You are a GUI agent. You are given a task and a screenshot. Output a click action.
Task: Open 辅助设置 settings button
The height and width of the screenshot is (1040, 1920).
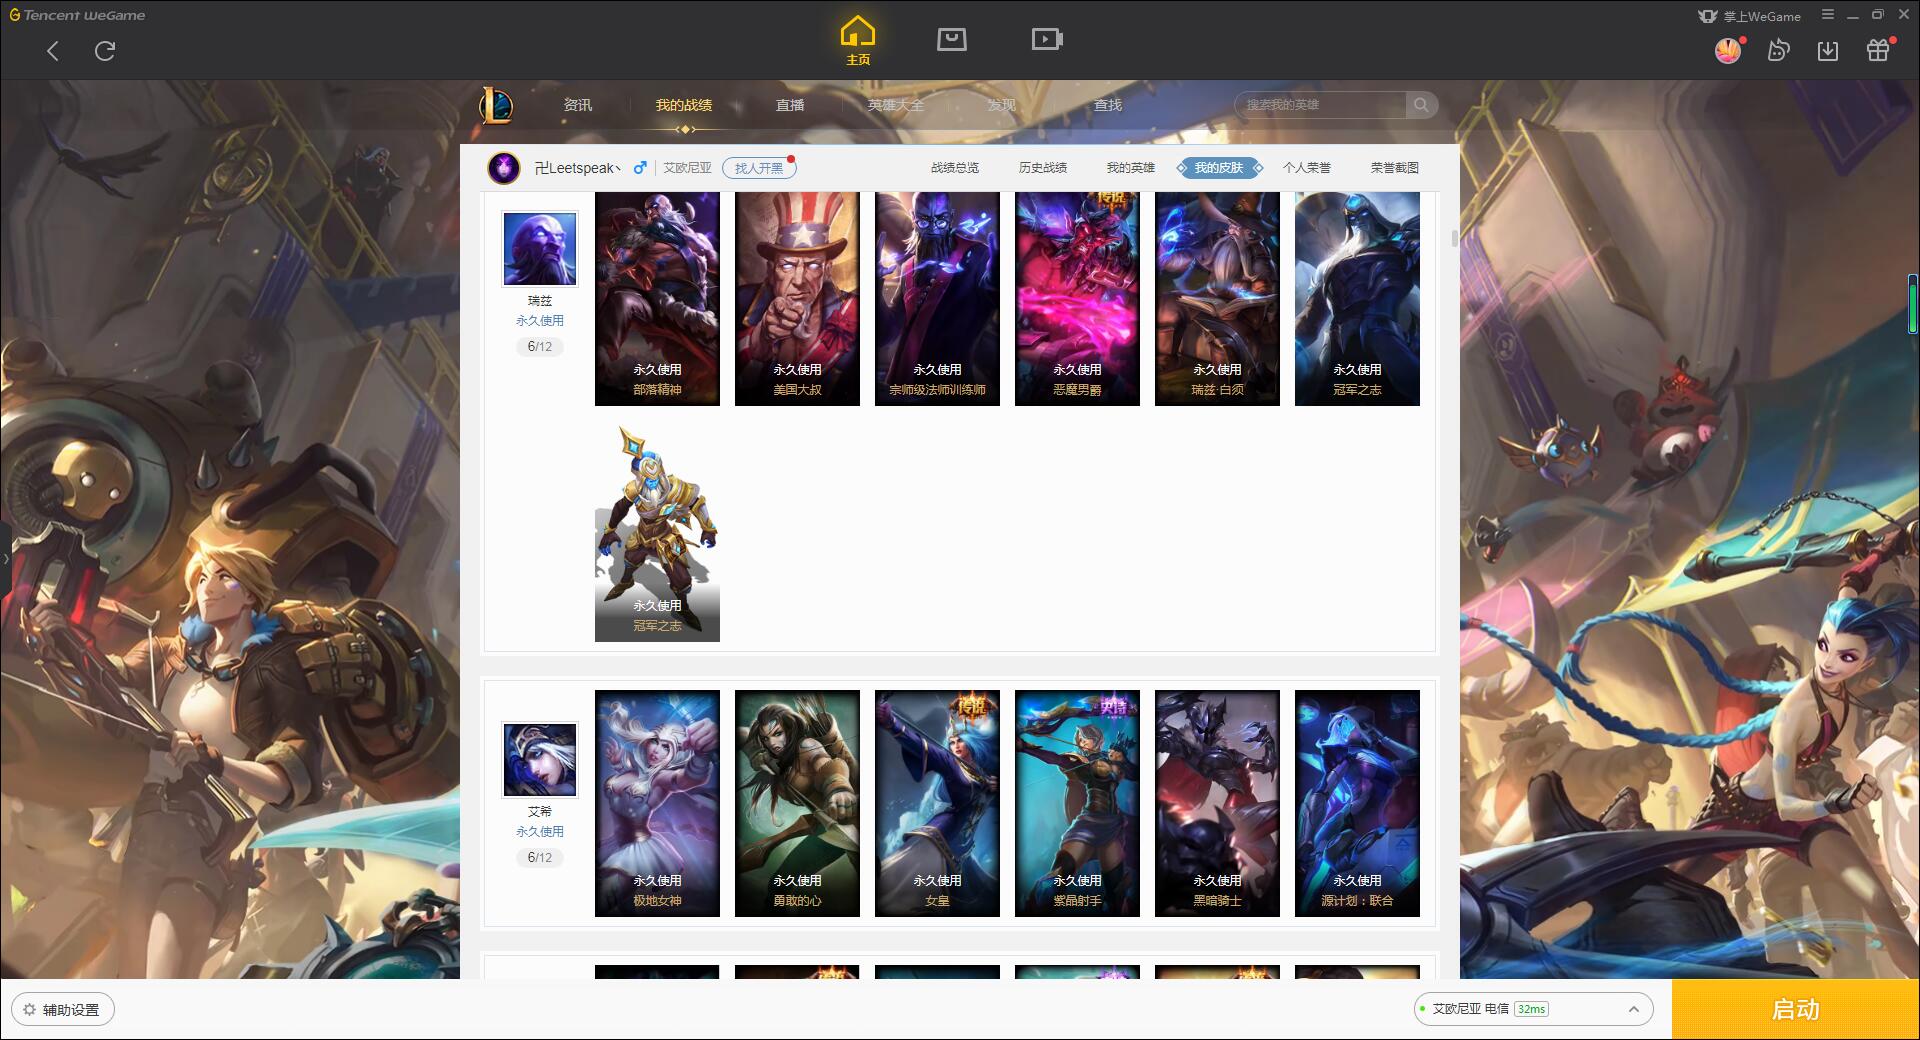pos(63,1009)
